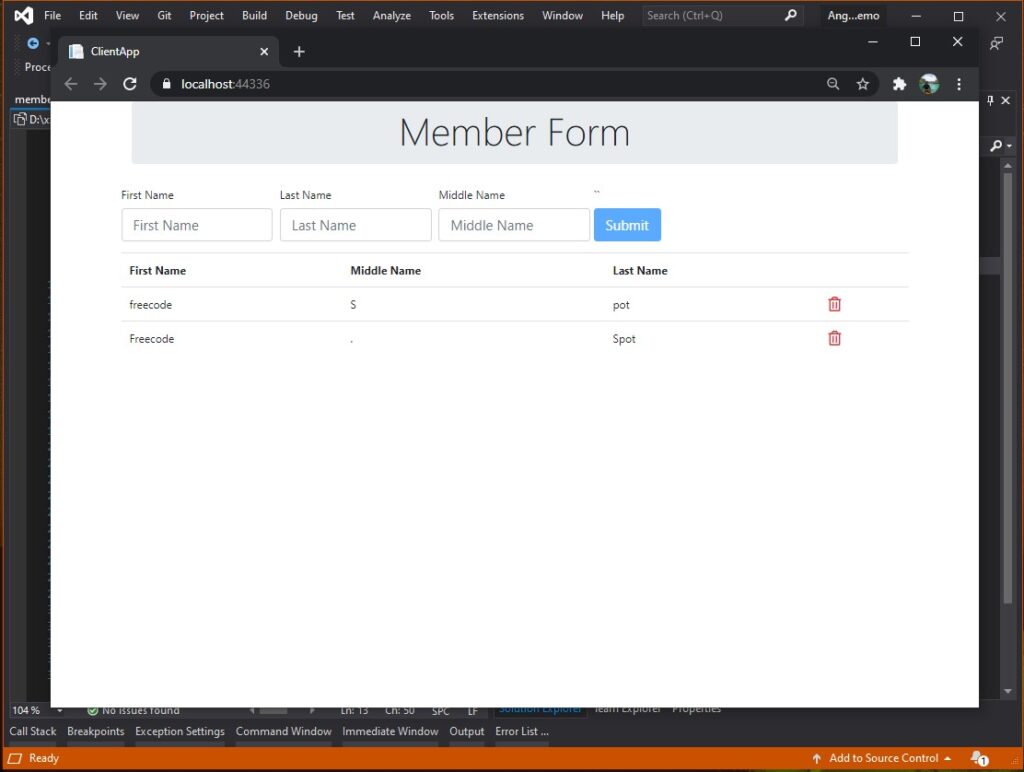Click the Visual Studio scrollbar down arrow
1024x772 pixels.
point(1008,691)
